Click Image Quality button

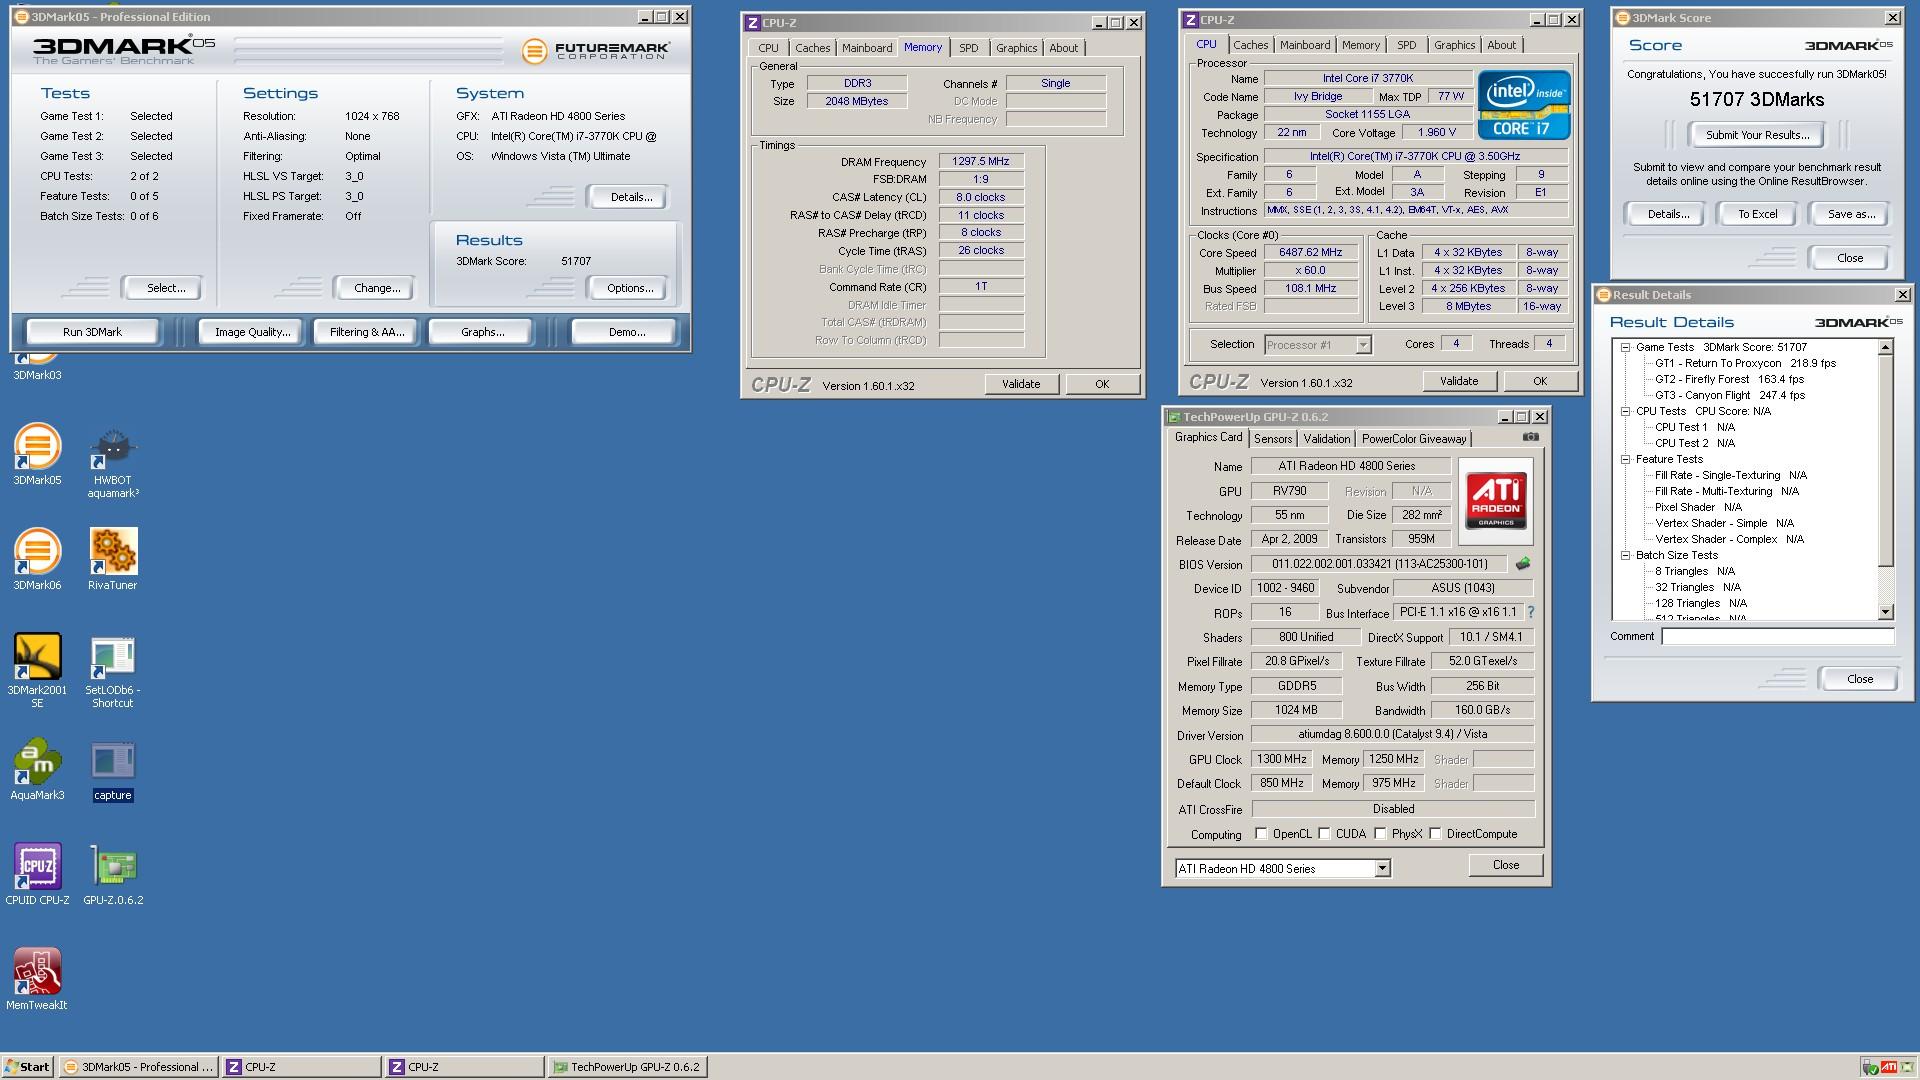pyautogui.click(x=252, y=332)
